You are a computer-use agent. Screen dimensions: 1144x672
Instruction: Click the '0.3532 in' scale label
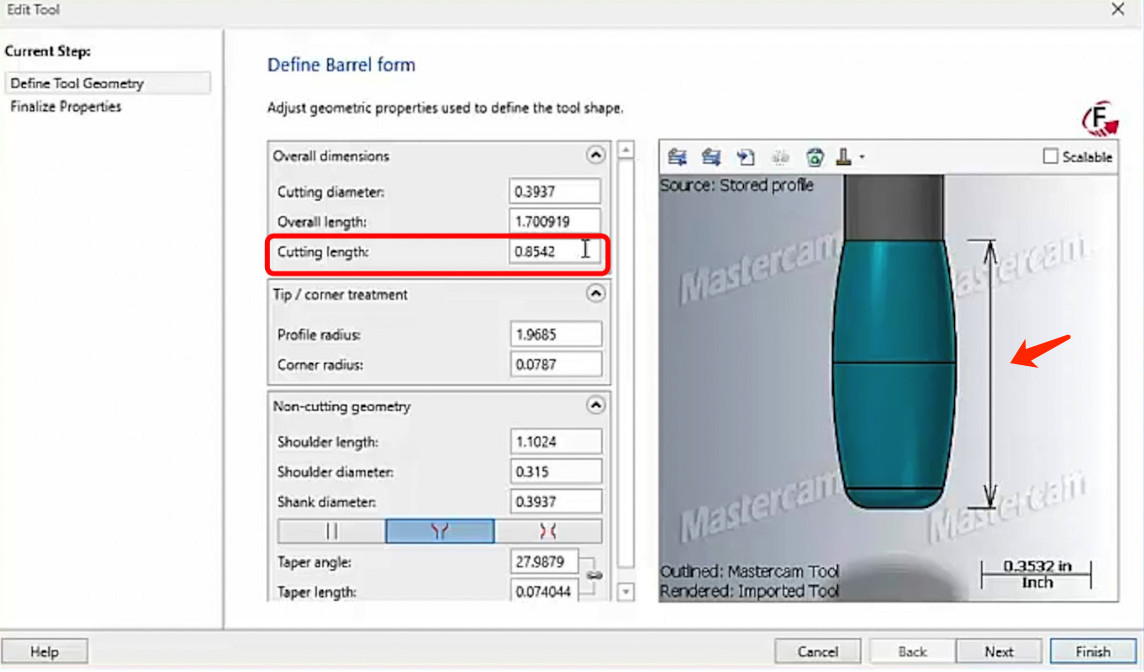[1037, 566]
